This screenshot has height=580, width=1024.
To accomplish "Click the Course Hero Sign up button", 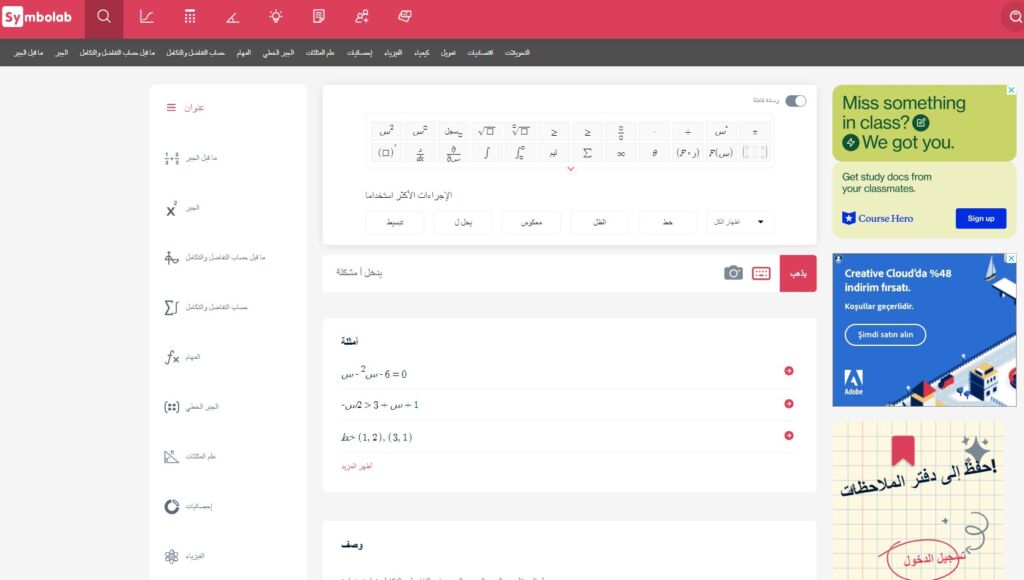I will (x=980, y=218).
